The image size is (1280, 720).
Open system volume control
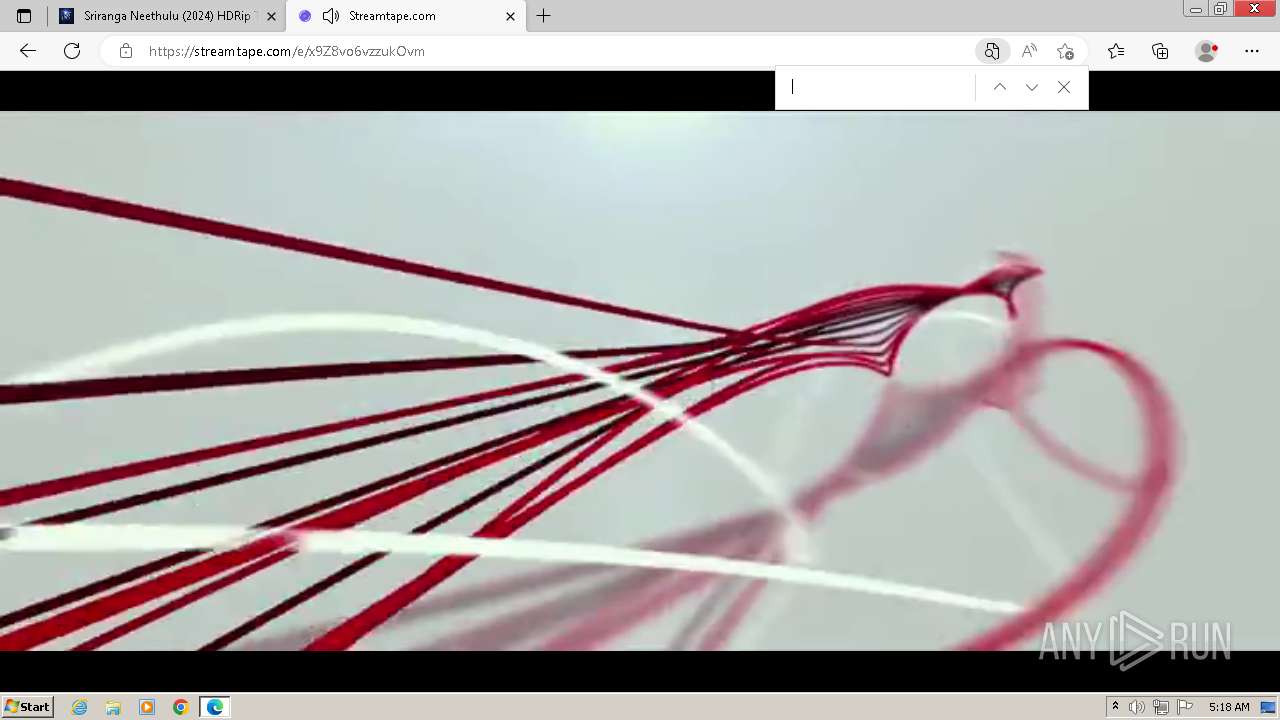click(1137, 707)
